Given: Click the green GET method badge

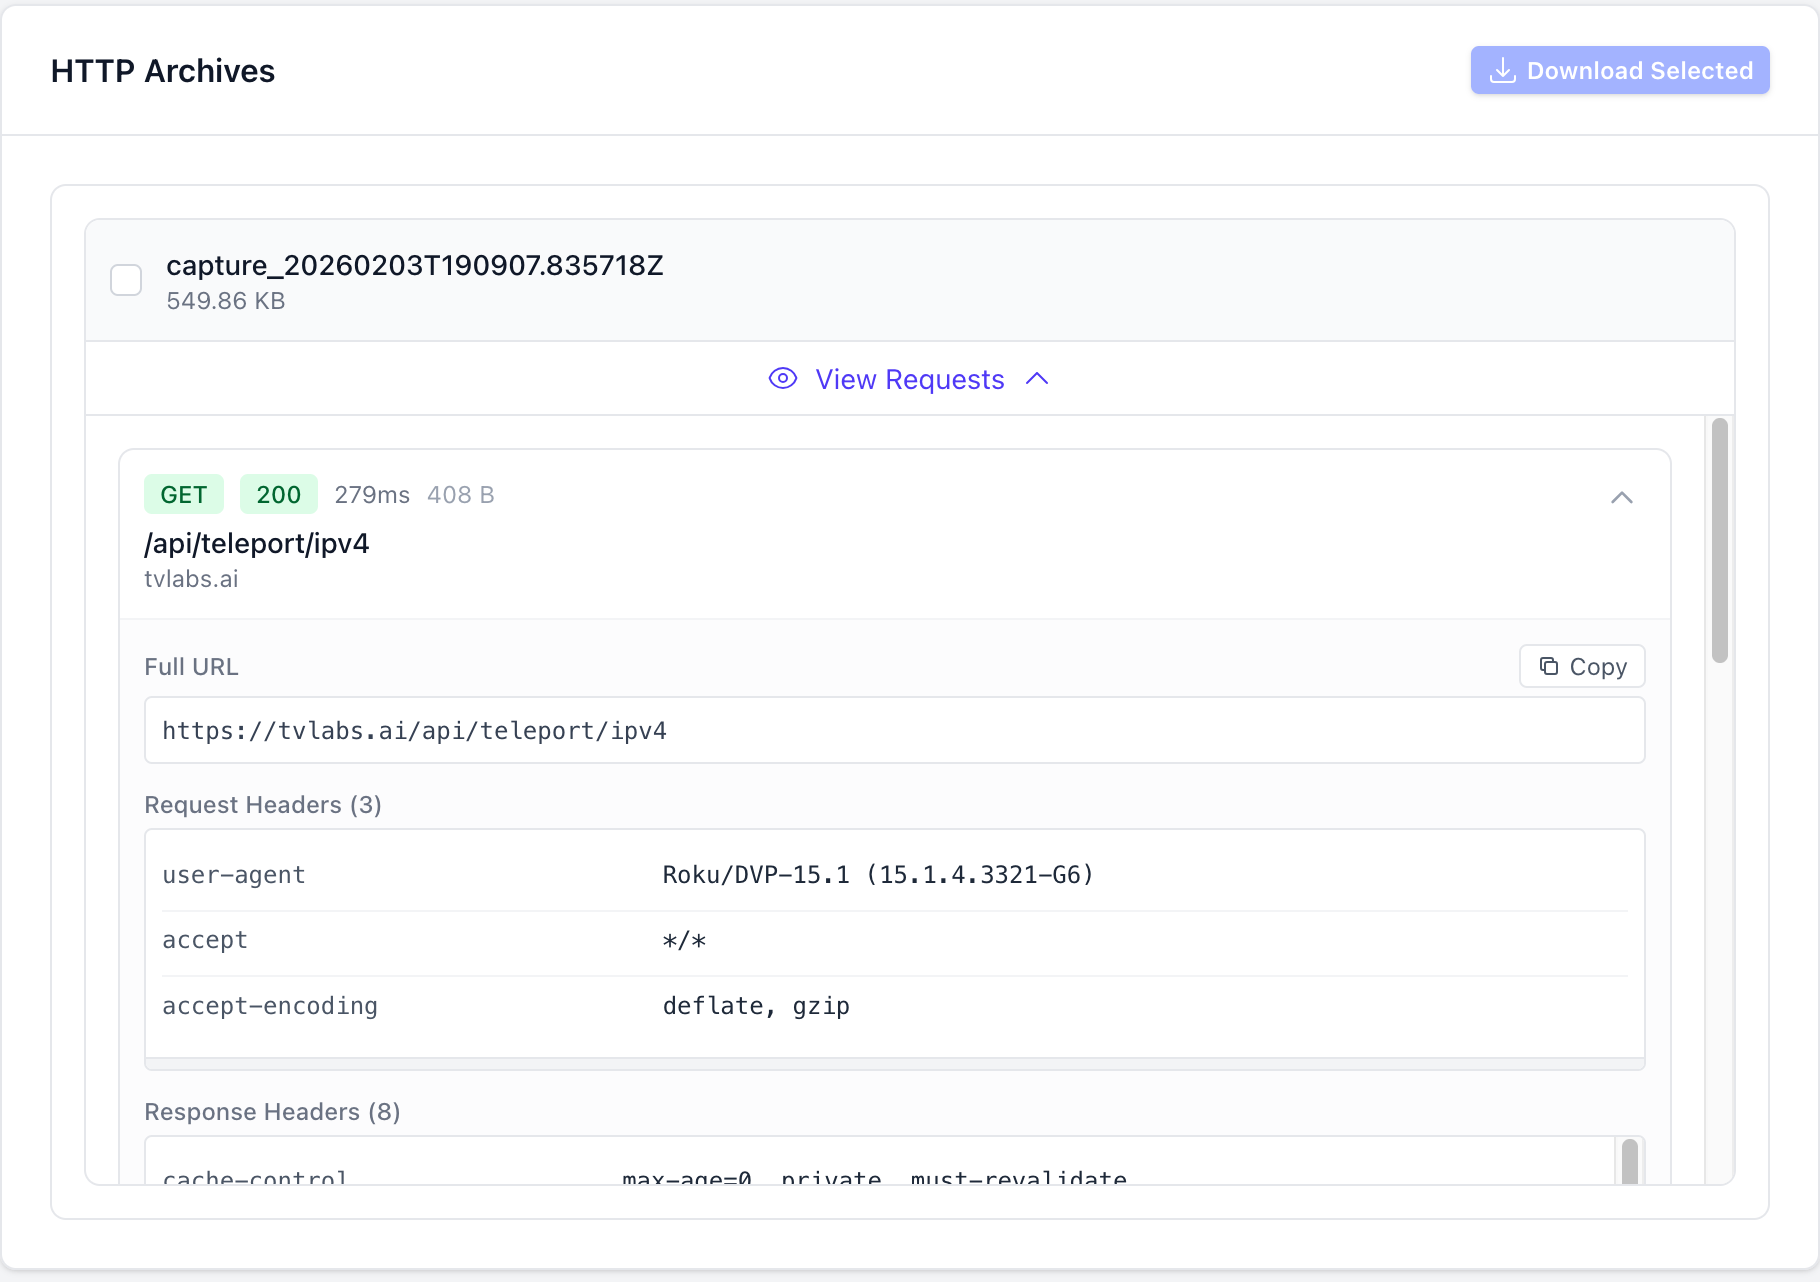Looking at the screenshot, I should click(x=184, y=495).
